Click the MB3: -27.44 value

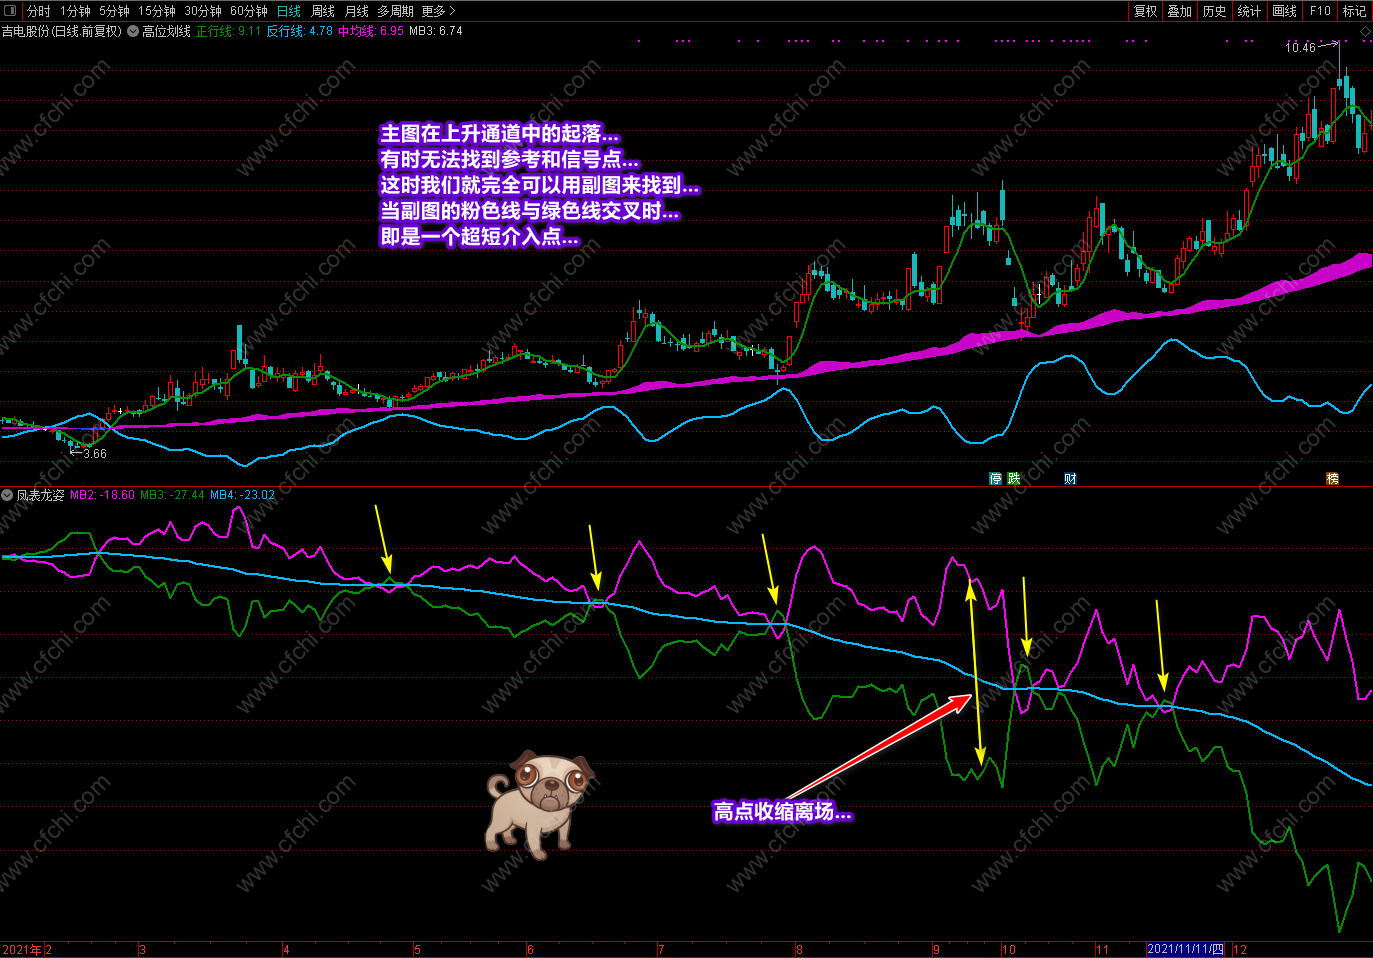172,495
